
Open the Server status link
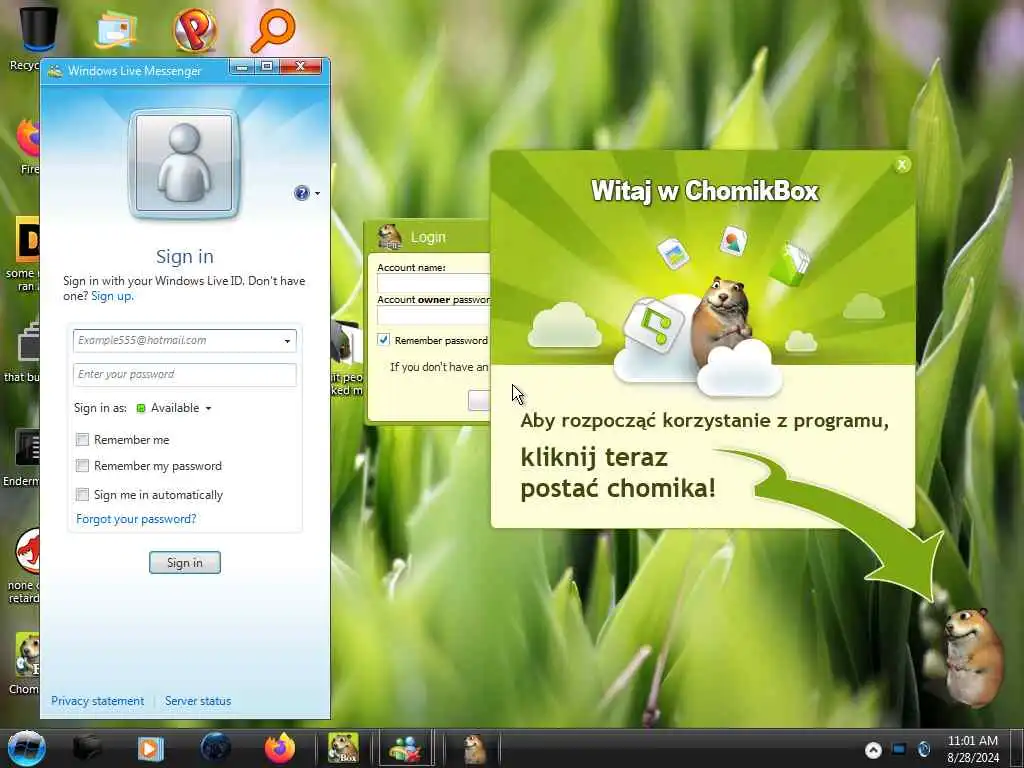[198, 701]
